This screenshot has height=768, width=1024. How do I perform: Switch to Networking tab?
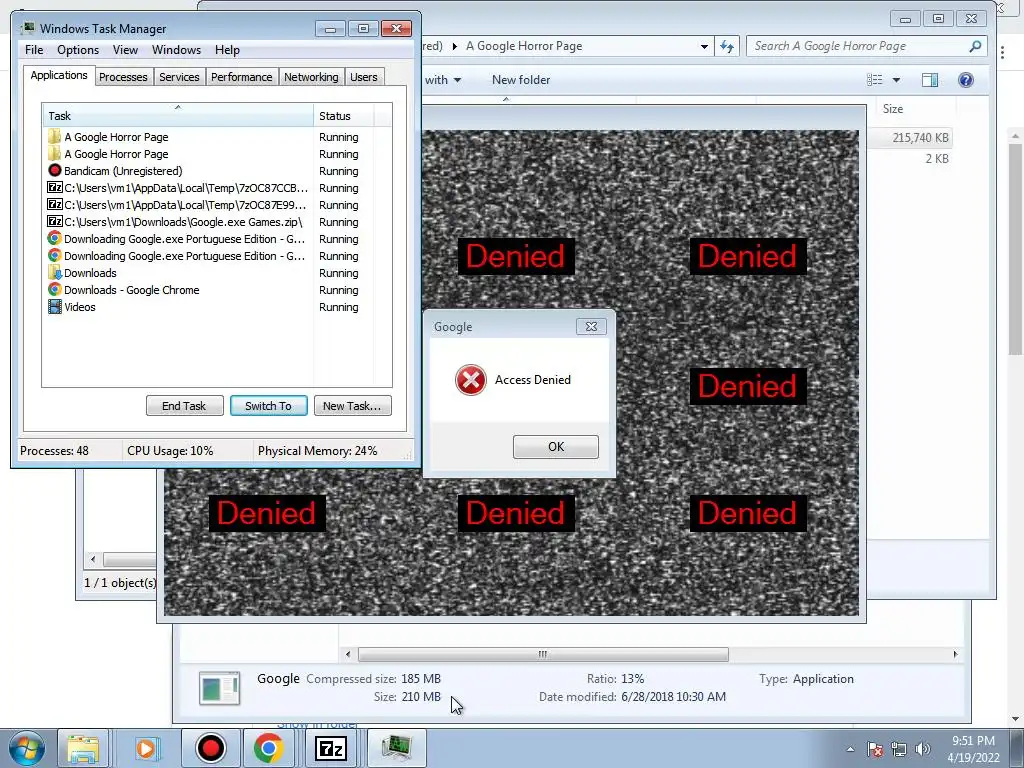tap(311, 77)
